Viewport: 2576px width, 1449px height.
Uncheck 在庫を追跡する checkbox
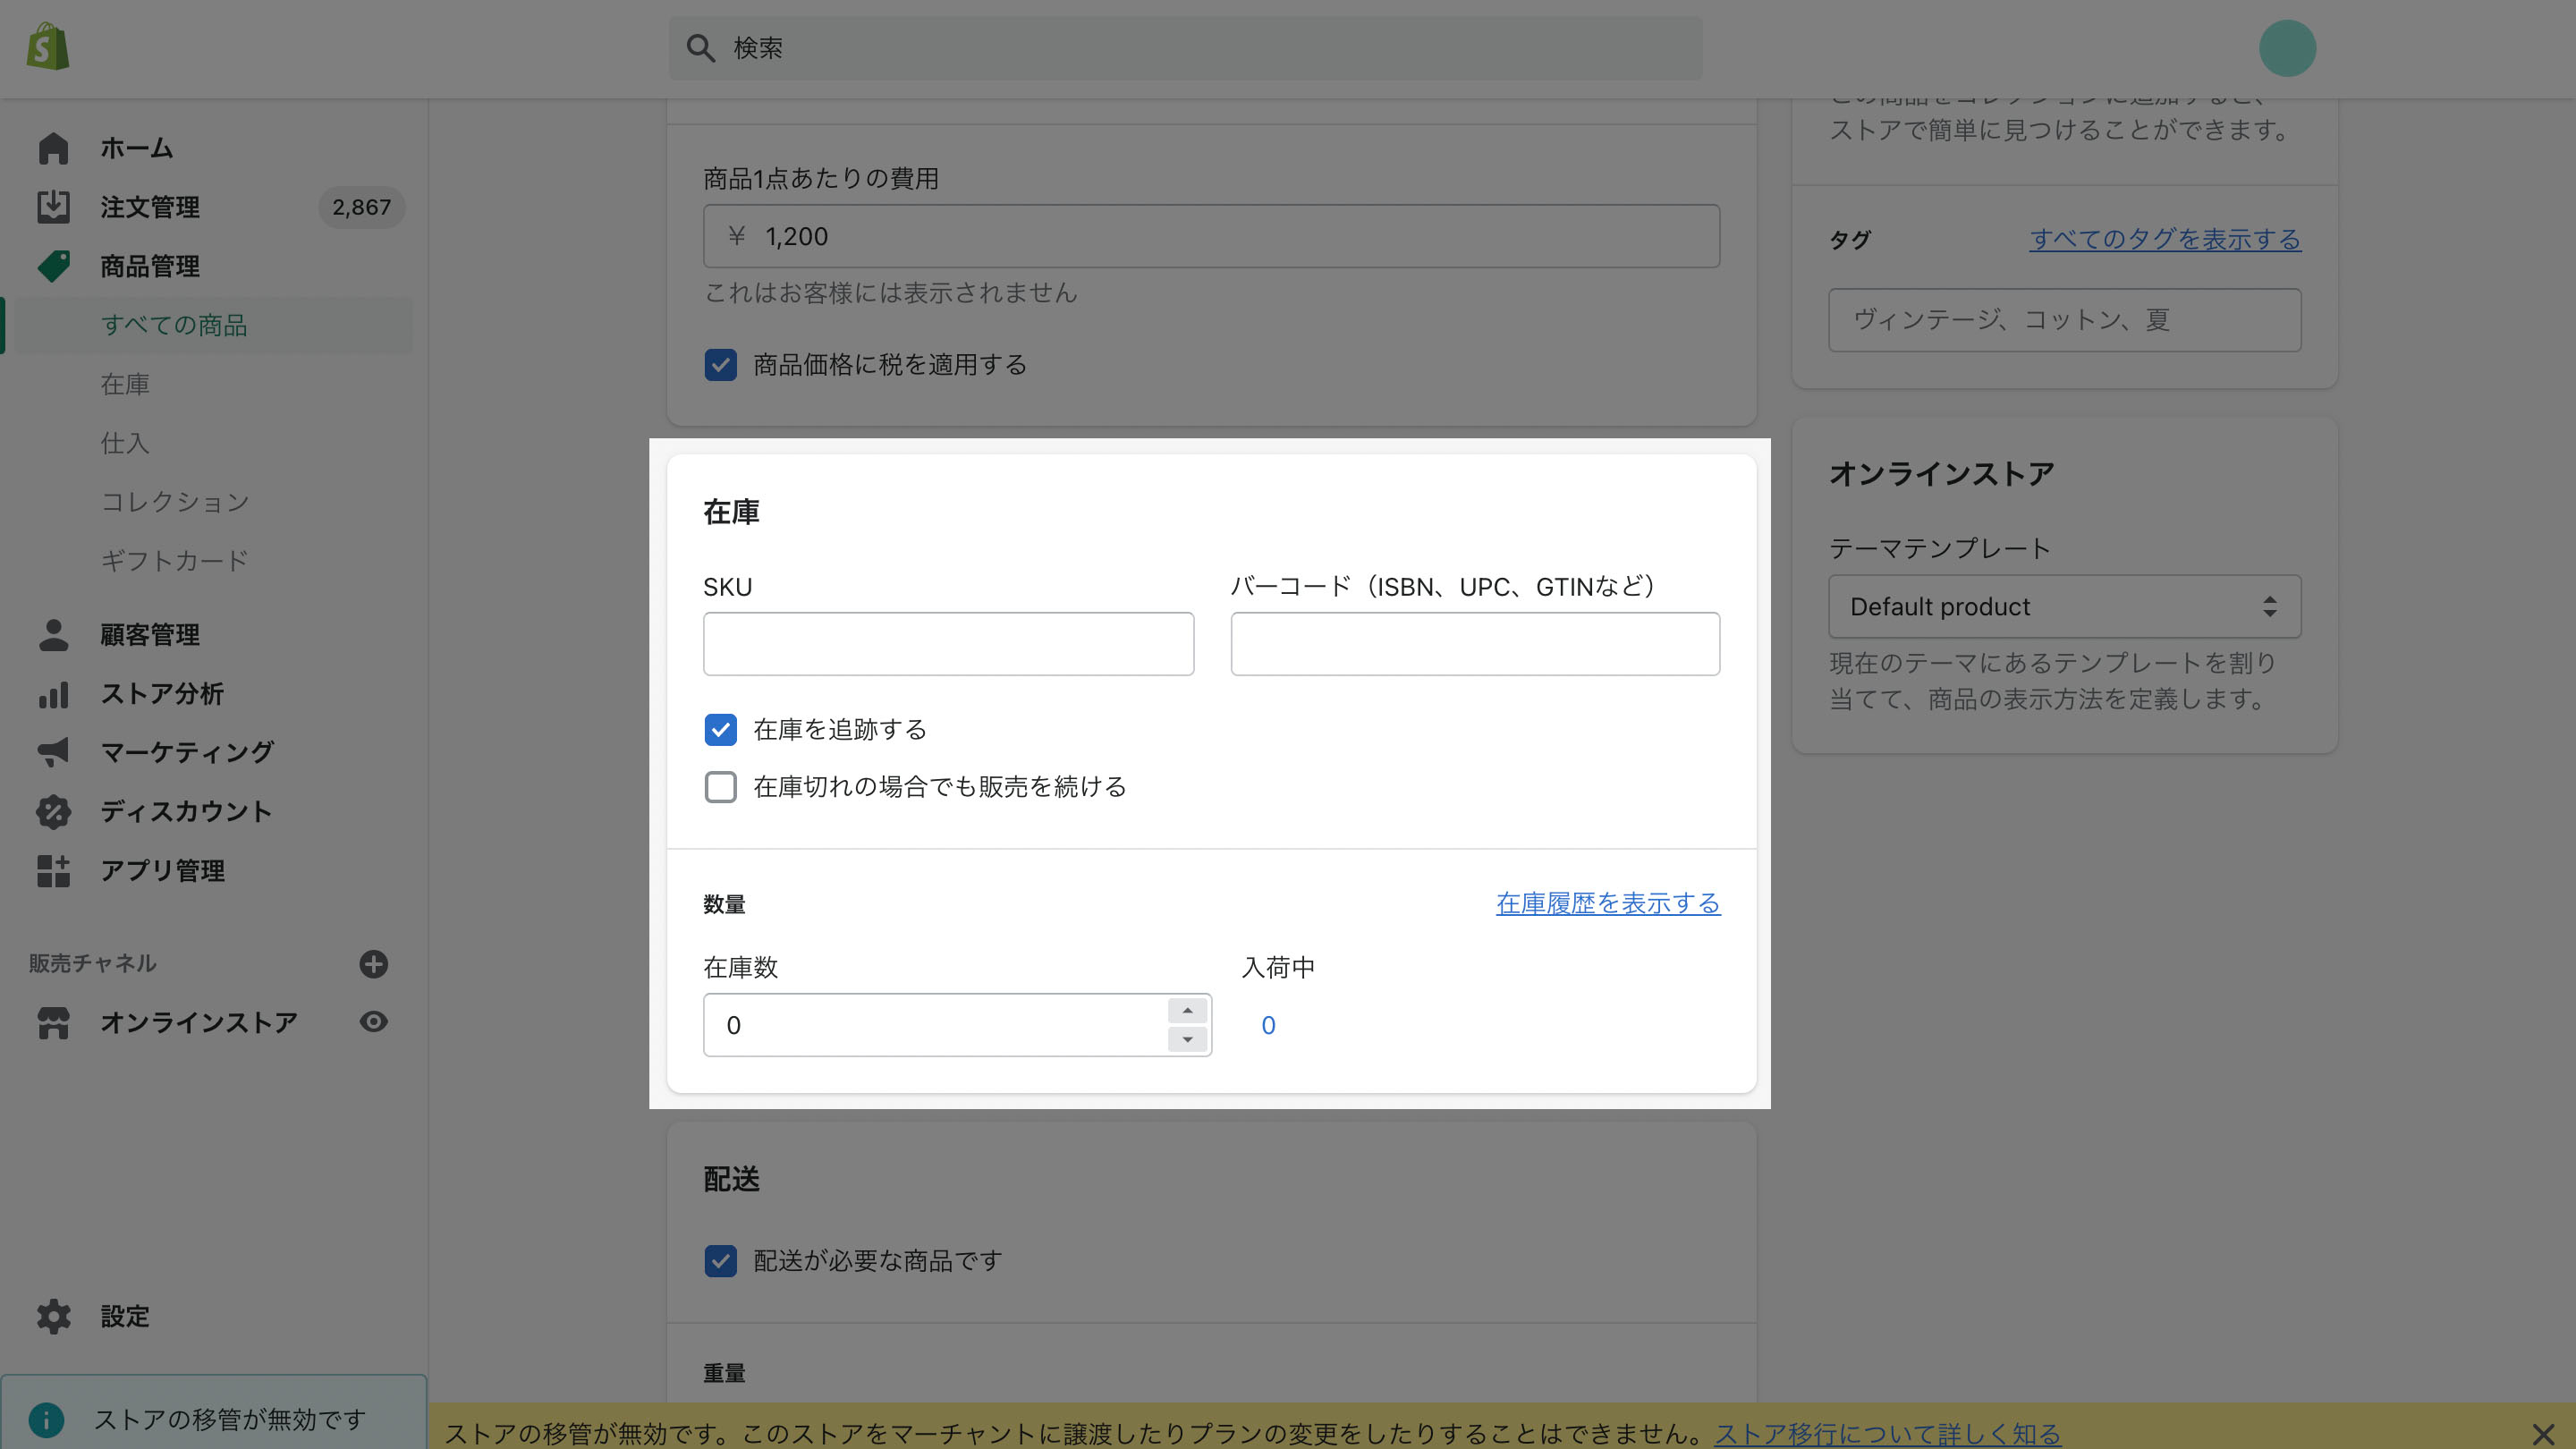(720, 729)
